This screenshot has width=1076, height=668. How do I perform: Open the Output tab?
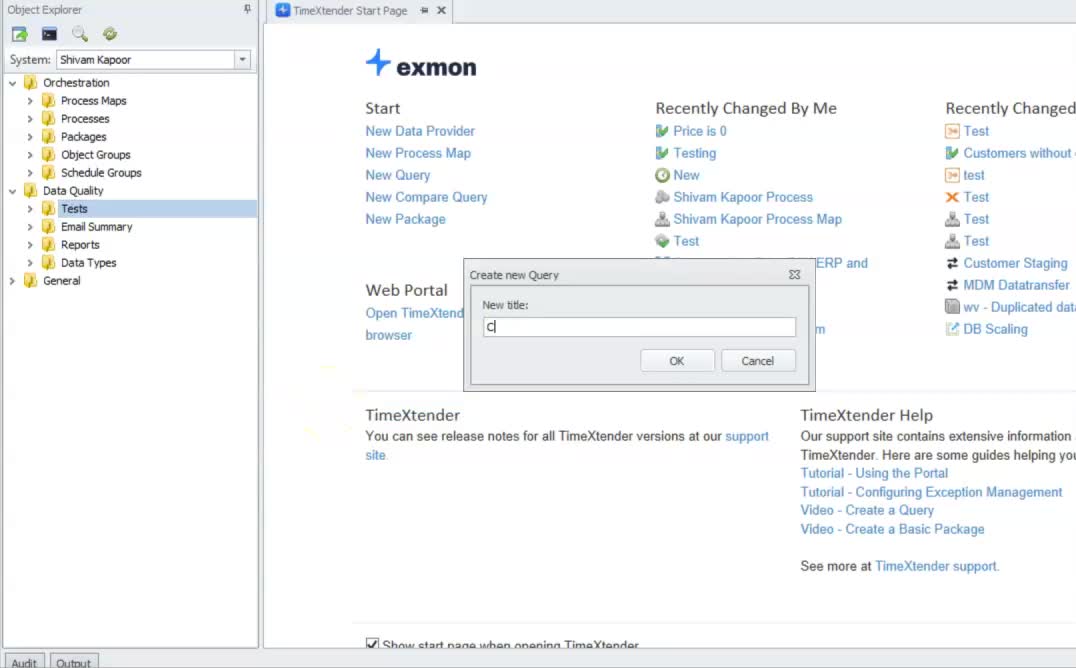tap(73, 661)
